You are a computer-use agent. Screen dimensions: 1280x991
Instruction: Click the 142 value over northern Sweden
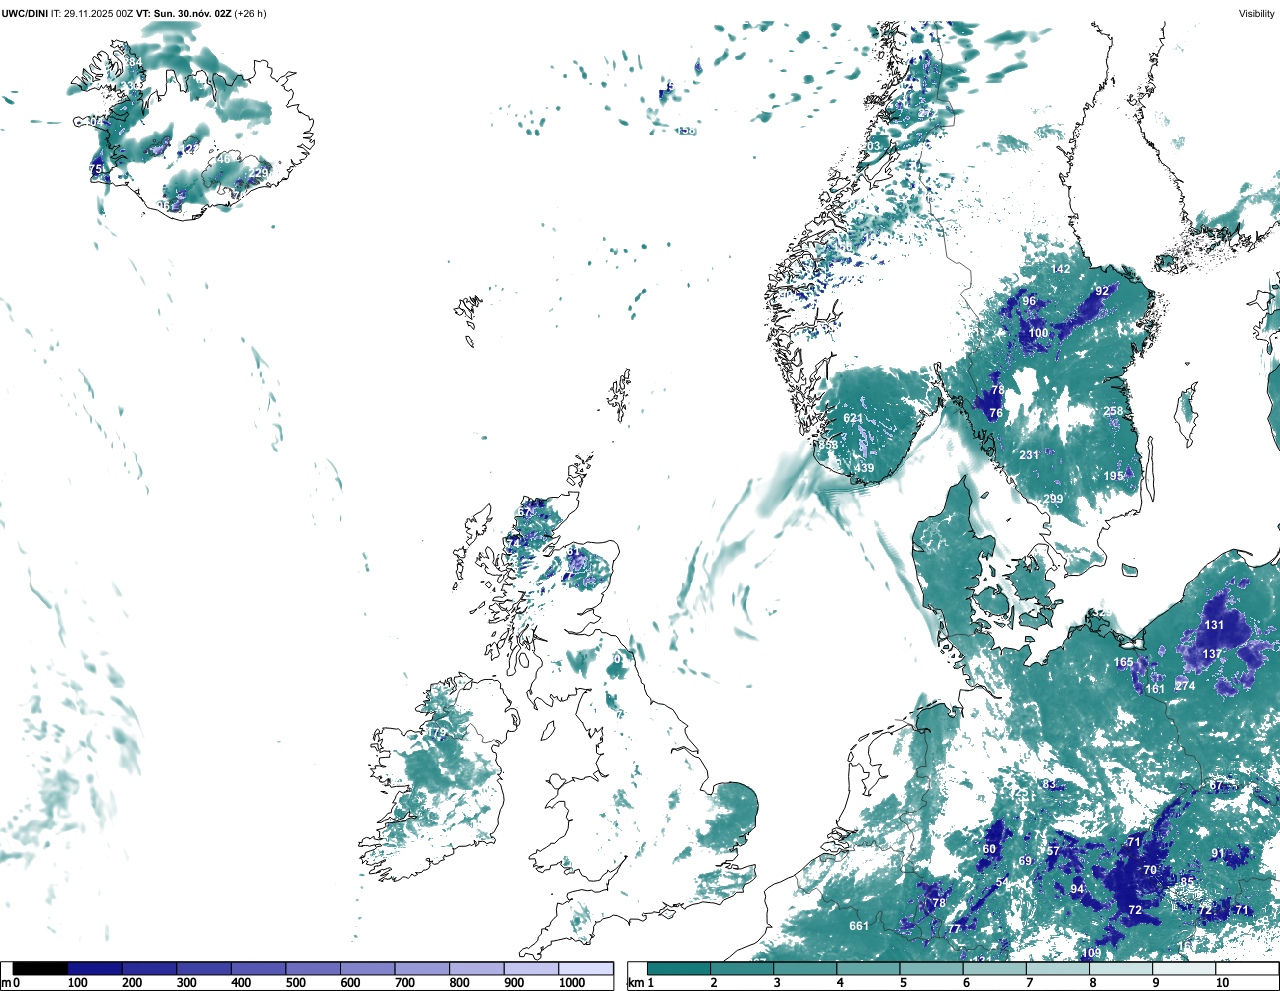click(x=1061, y=269)
